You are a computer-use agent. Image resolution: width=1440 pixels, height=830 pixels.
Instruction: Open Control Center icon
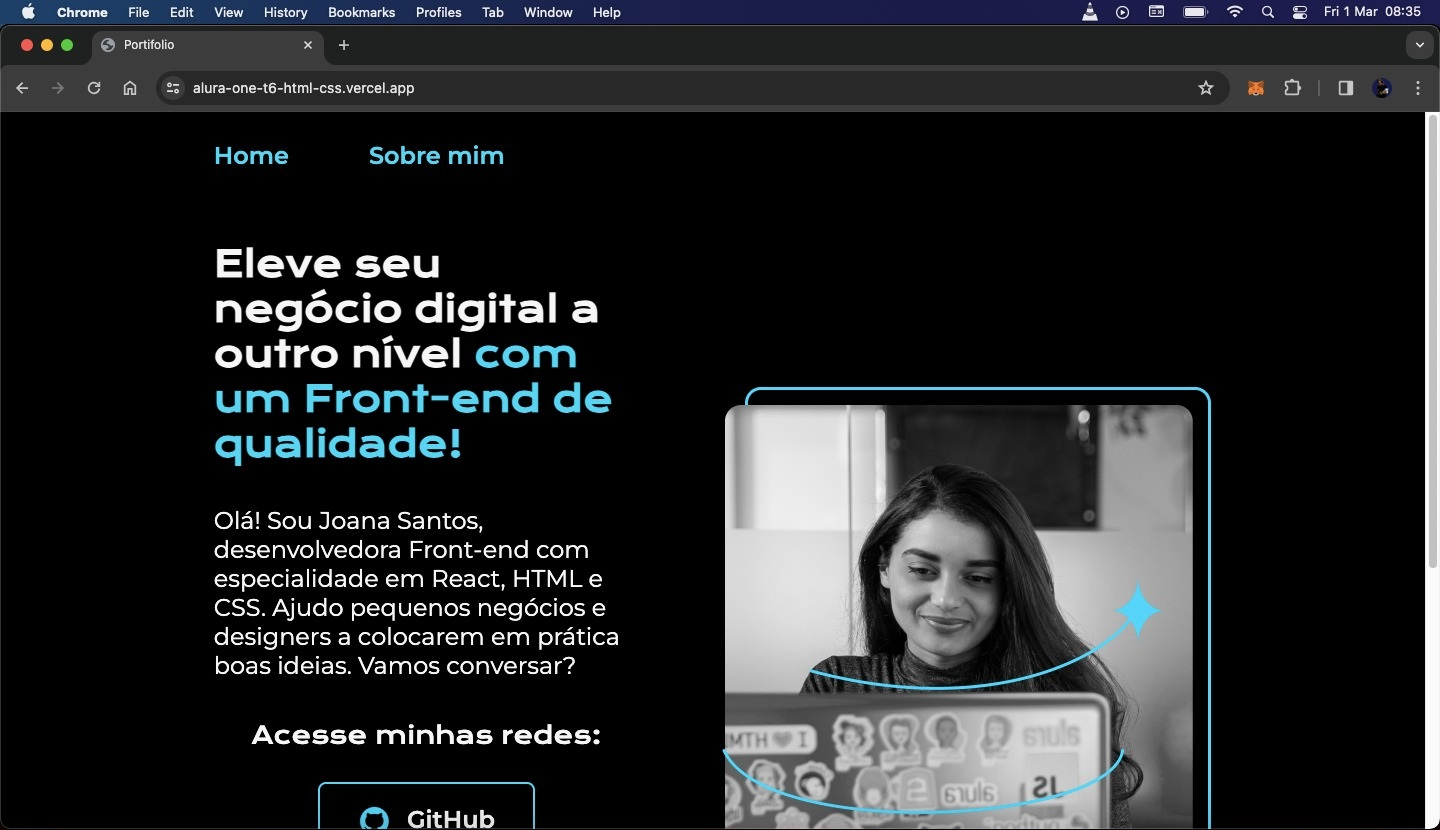click(1300, 12)
